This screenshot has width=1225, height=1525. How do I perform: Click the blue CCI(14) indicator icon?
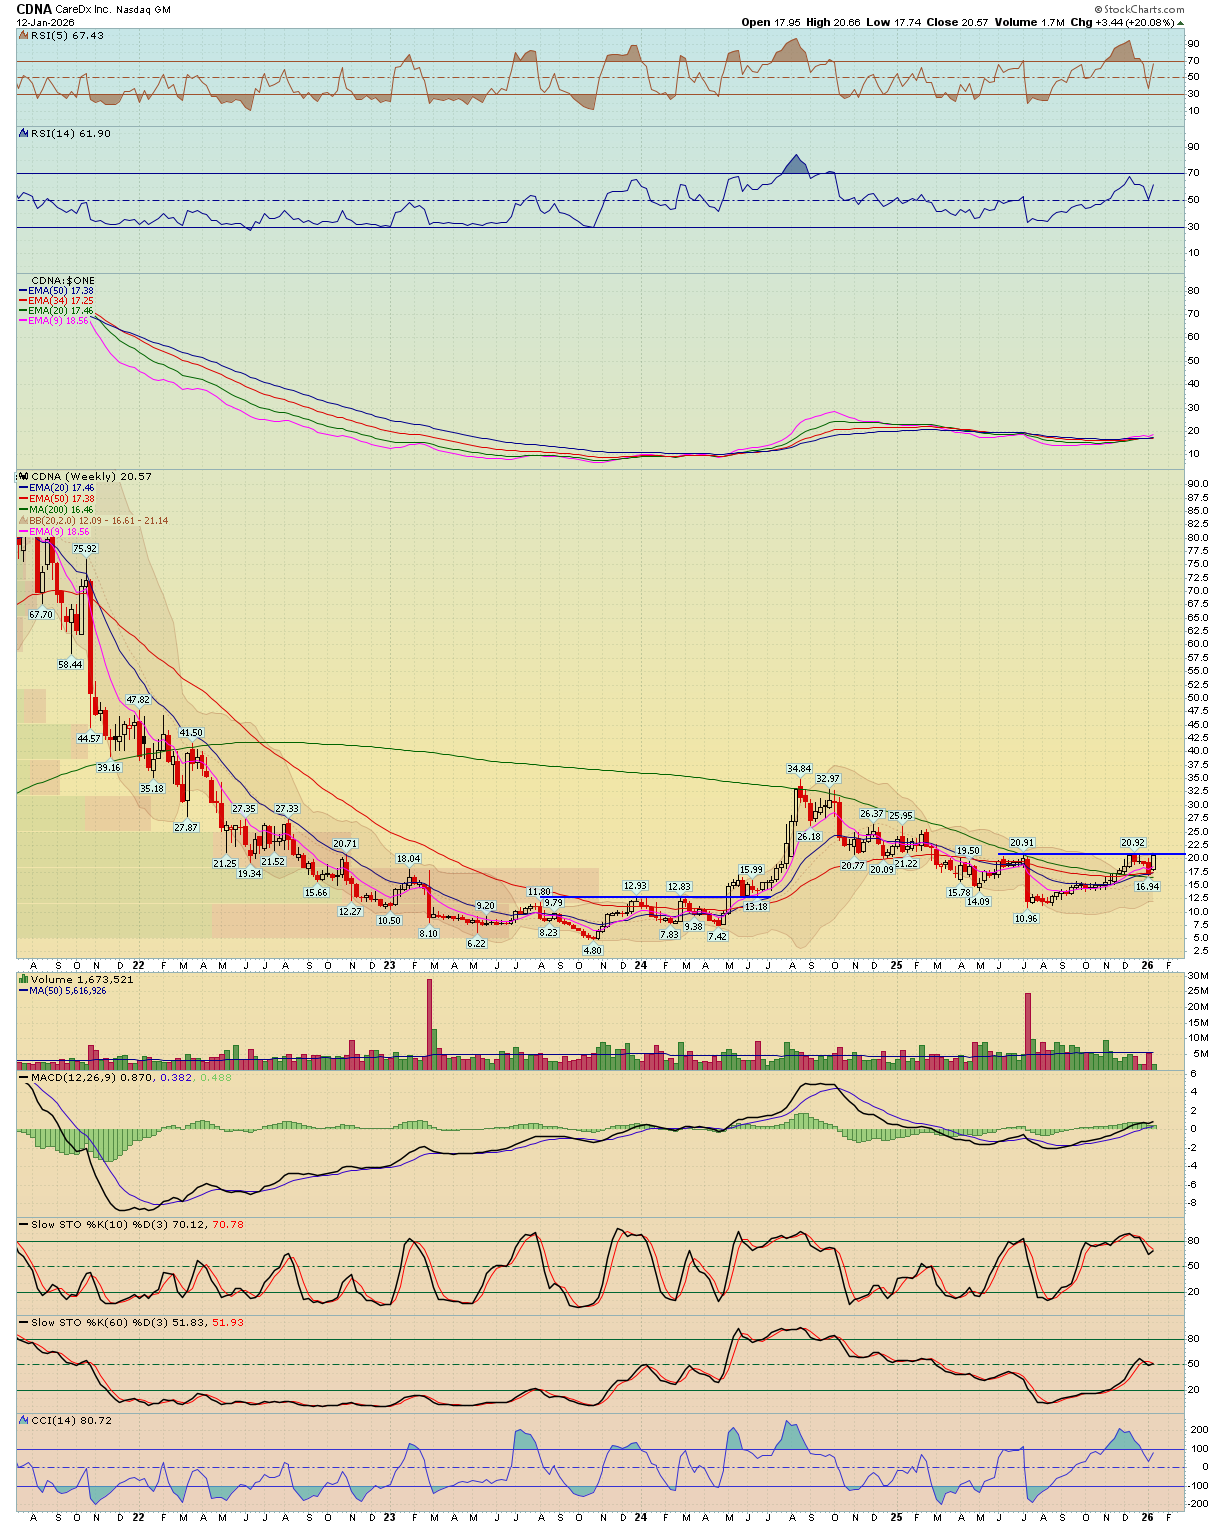tap(24, 1420)
